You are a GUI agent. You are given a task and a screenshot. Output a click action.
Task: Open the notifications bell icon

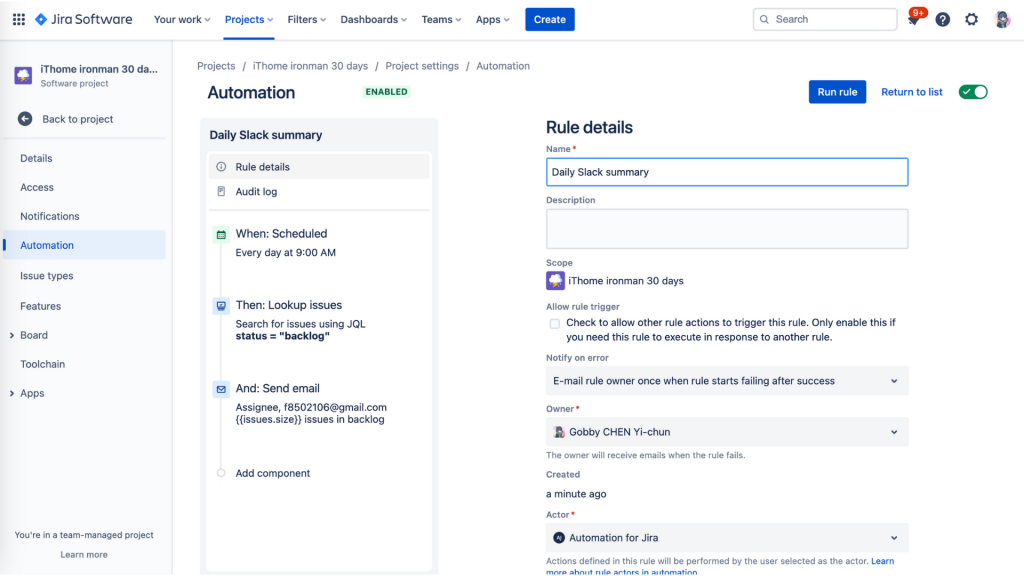click(x=914, y=20)
